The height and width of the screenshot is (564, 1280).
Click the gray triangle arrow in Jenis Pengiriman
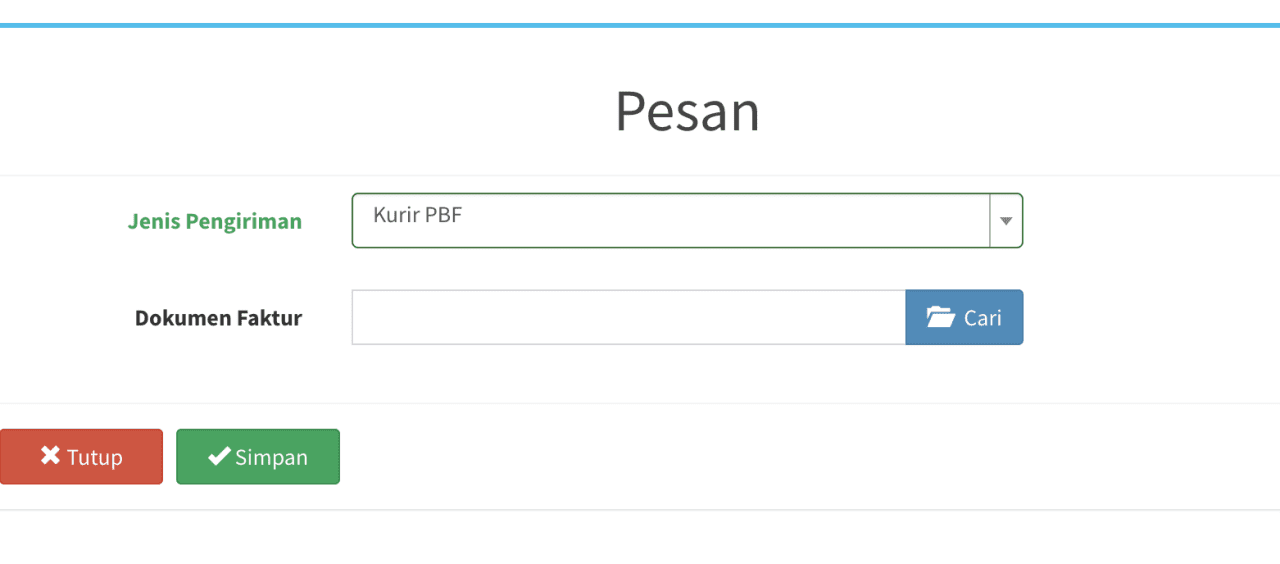pyautogui.click(x=1006, y=221)
